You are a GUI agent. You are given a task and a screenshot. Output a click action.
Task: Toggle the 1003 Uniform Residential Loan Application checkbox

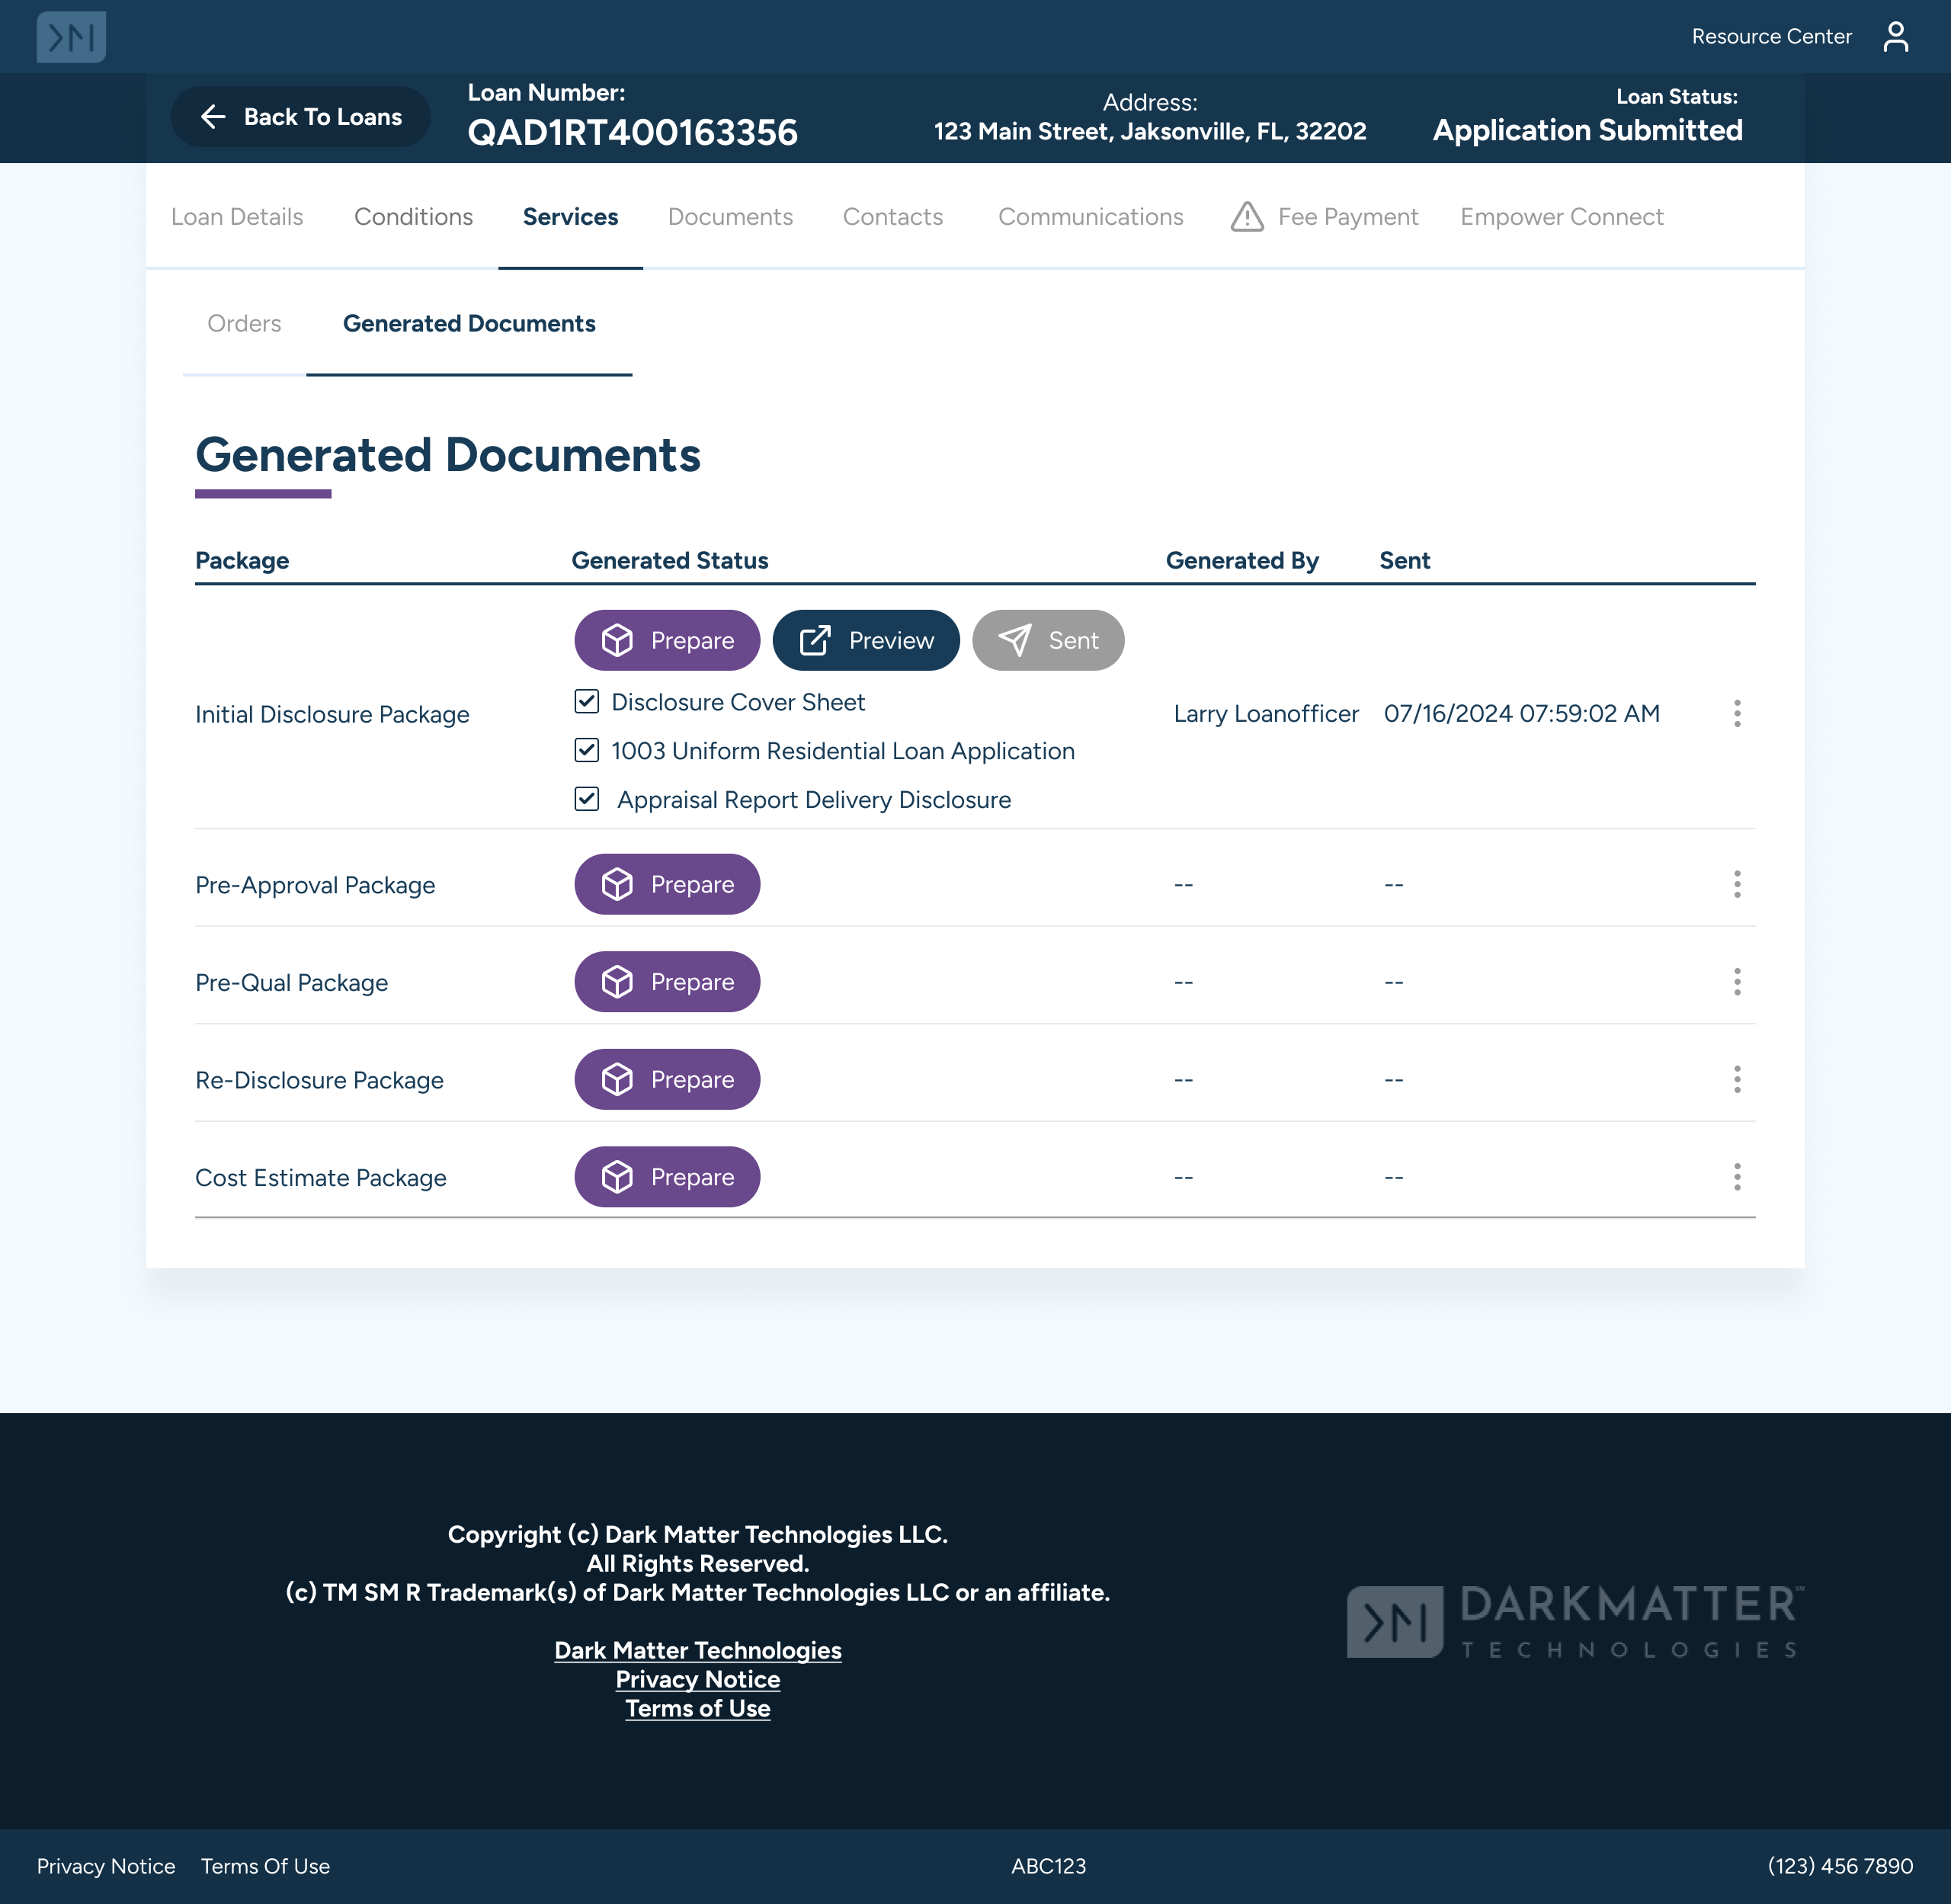tap(587, 751)
